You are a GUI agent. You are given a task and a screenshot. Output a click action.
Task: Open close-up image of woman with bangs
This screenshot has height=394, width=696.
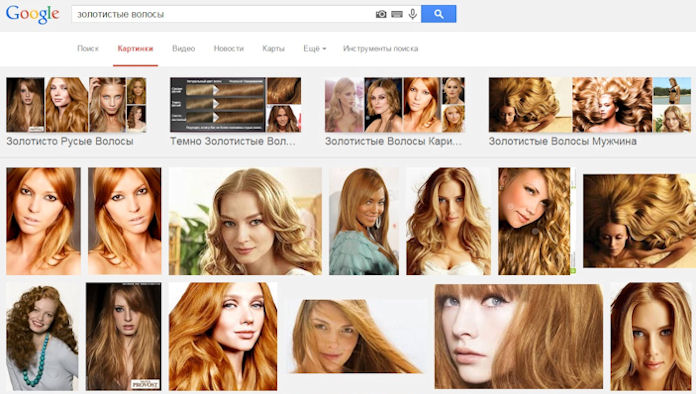point(519,336)
